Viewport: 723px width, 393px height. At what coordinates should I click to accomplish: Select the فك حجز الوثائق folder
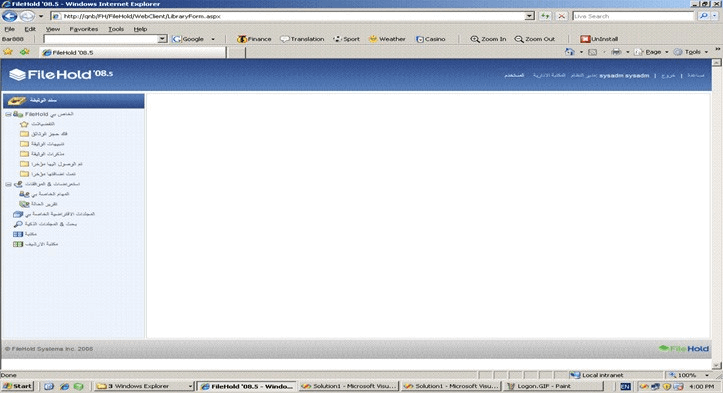coord(44,134)
